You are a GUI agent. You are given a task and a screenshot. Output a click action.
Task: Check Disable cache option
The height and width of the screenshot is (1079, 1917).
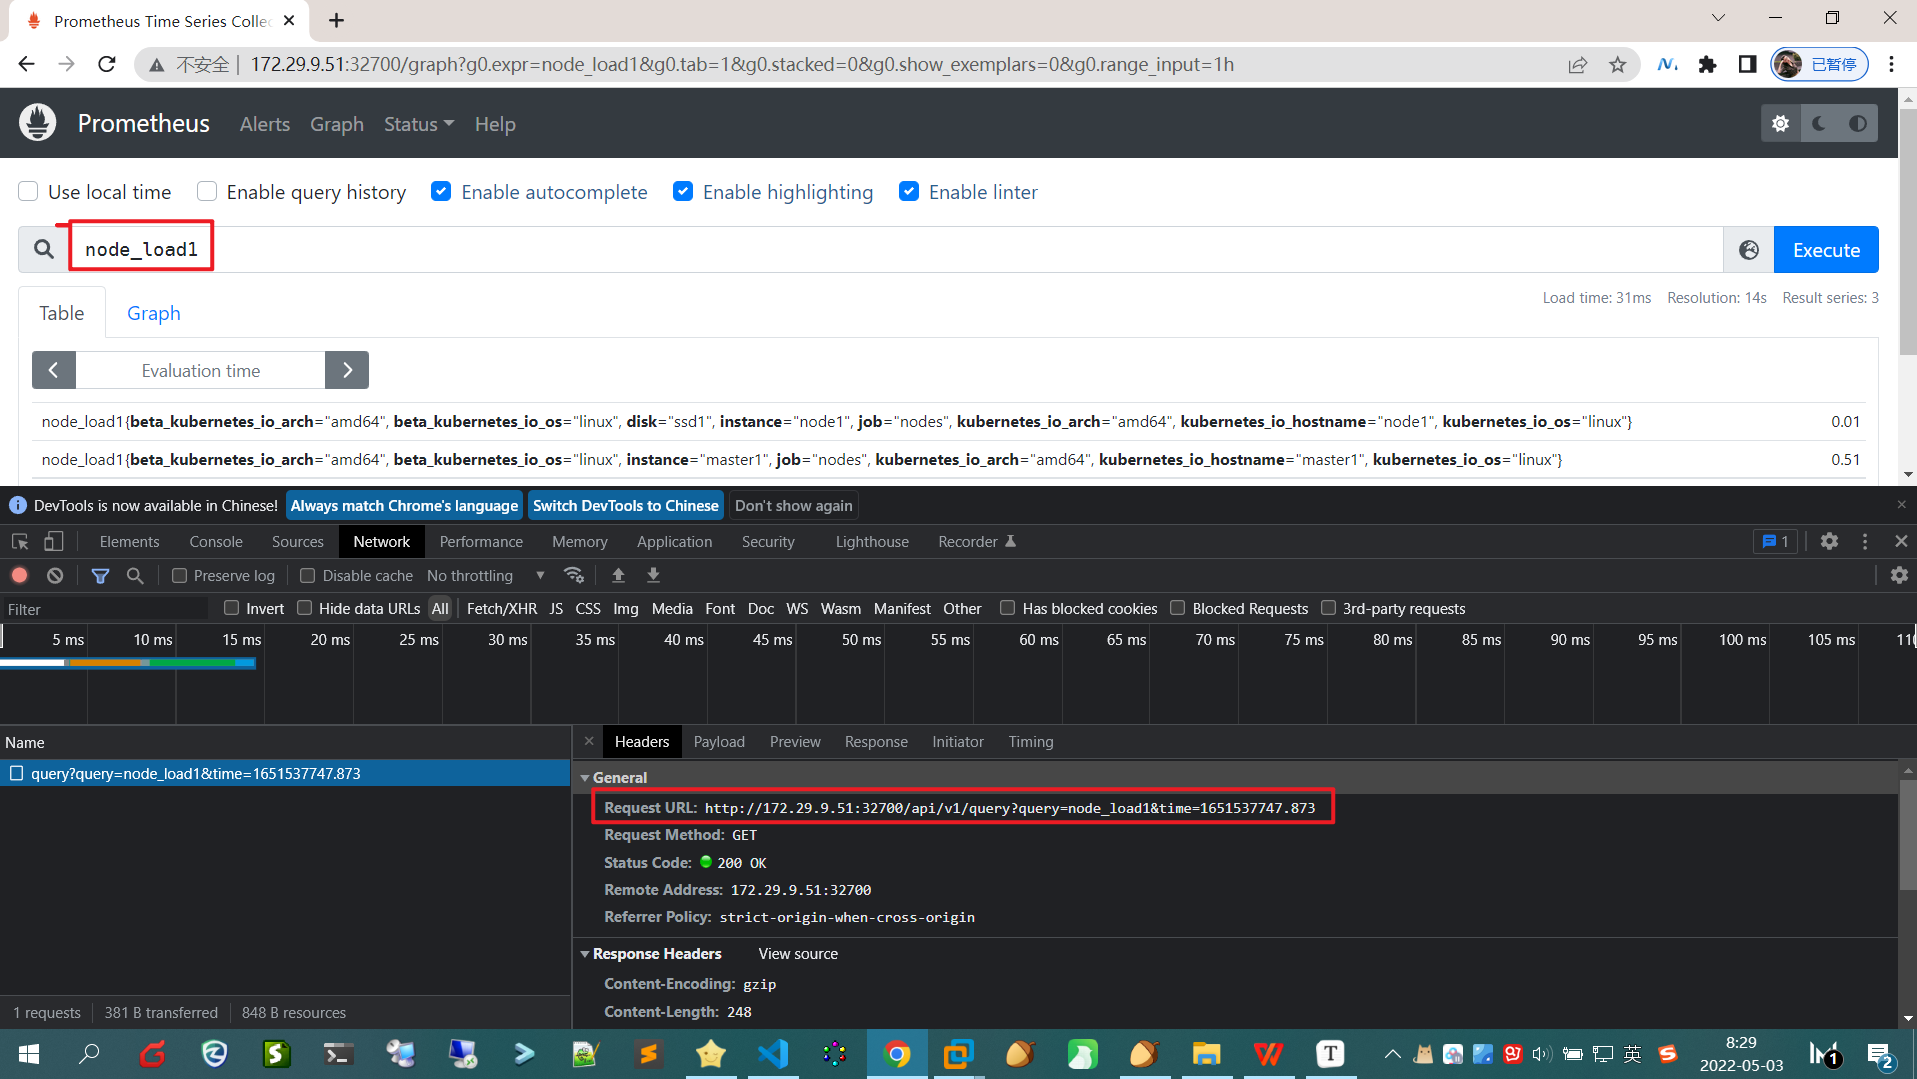click(x=308, y=575)
